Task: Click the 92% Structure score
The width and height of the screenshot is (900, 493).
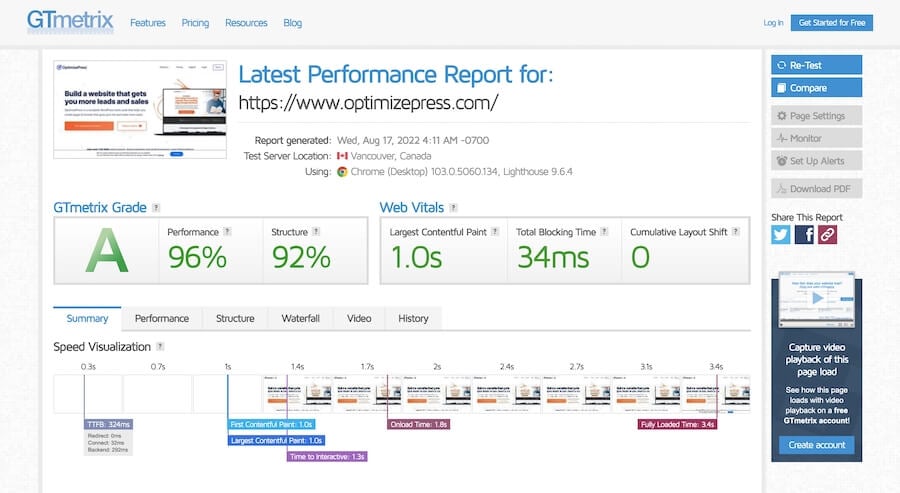Action: pyautogui.click(x=301, y=257)
